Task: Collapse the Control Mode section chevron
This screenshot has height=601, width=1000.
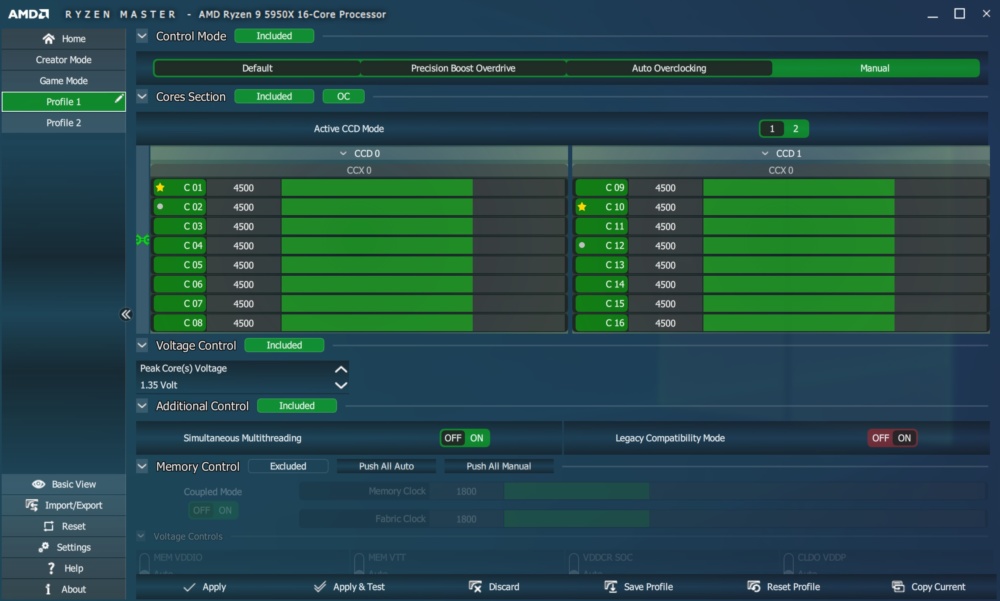Action: coord(142,36)
